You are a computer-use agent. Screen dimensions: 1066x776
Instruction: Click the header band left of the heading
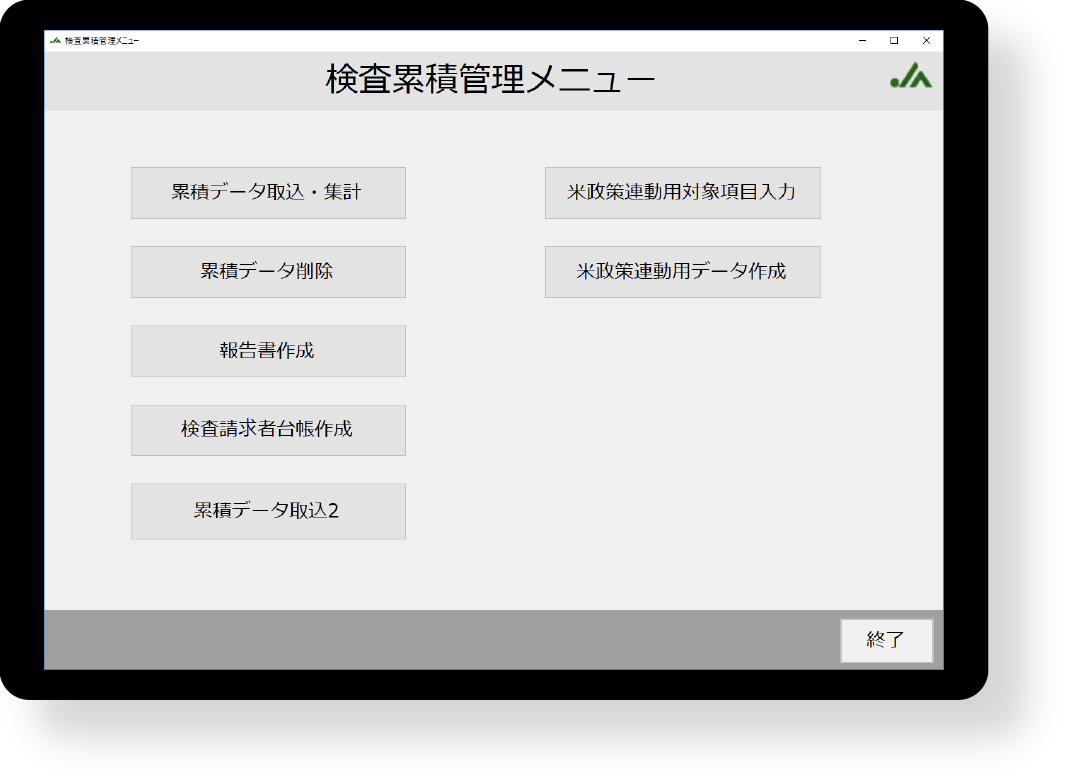point(180,80)
